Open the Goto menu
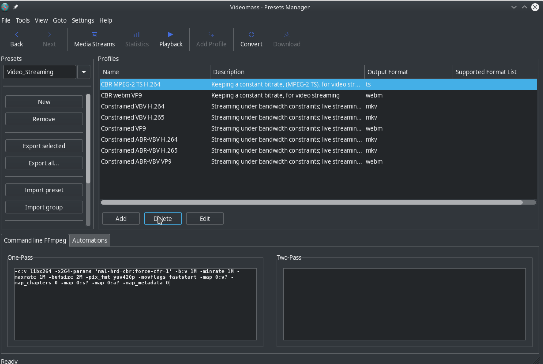 pyautogui.click(x=60, y=20)
